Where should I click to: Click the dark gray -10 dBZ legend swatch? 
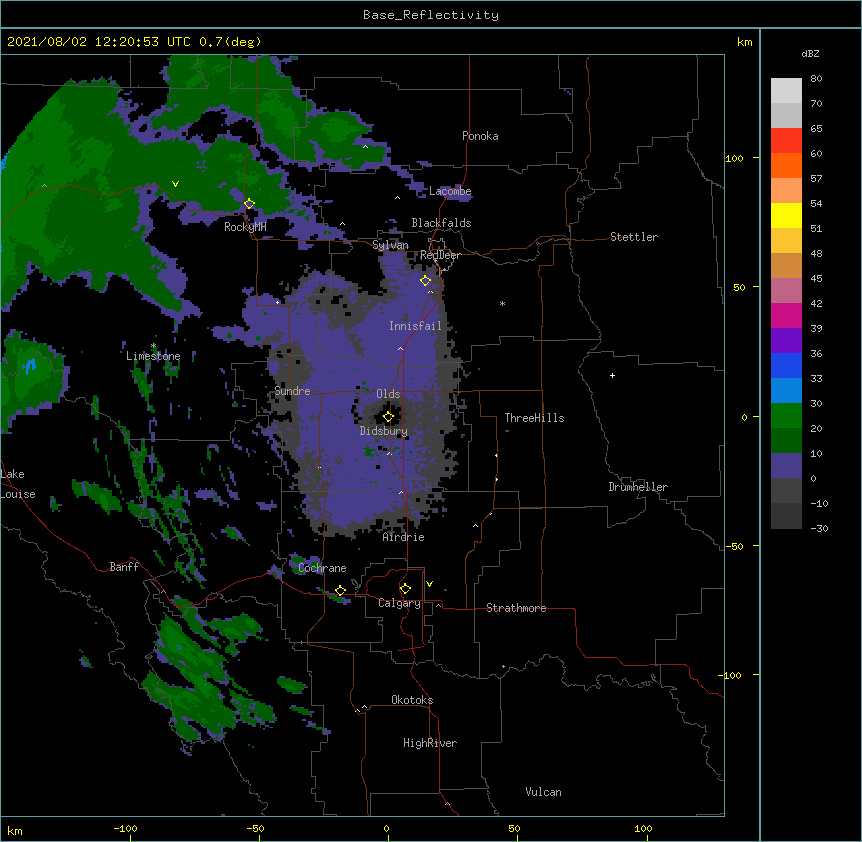click(x=786, y=491)
